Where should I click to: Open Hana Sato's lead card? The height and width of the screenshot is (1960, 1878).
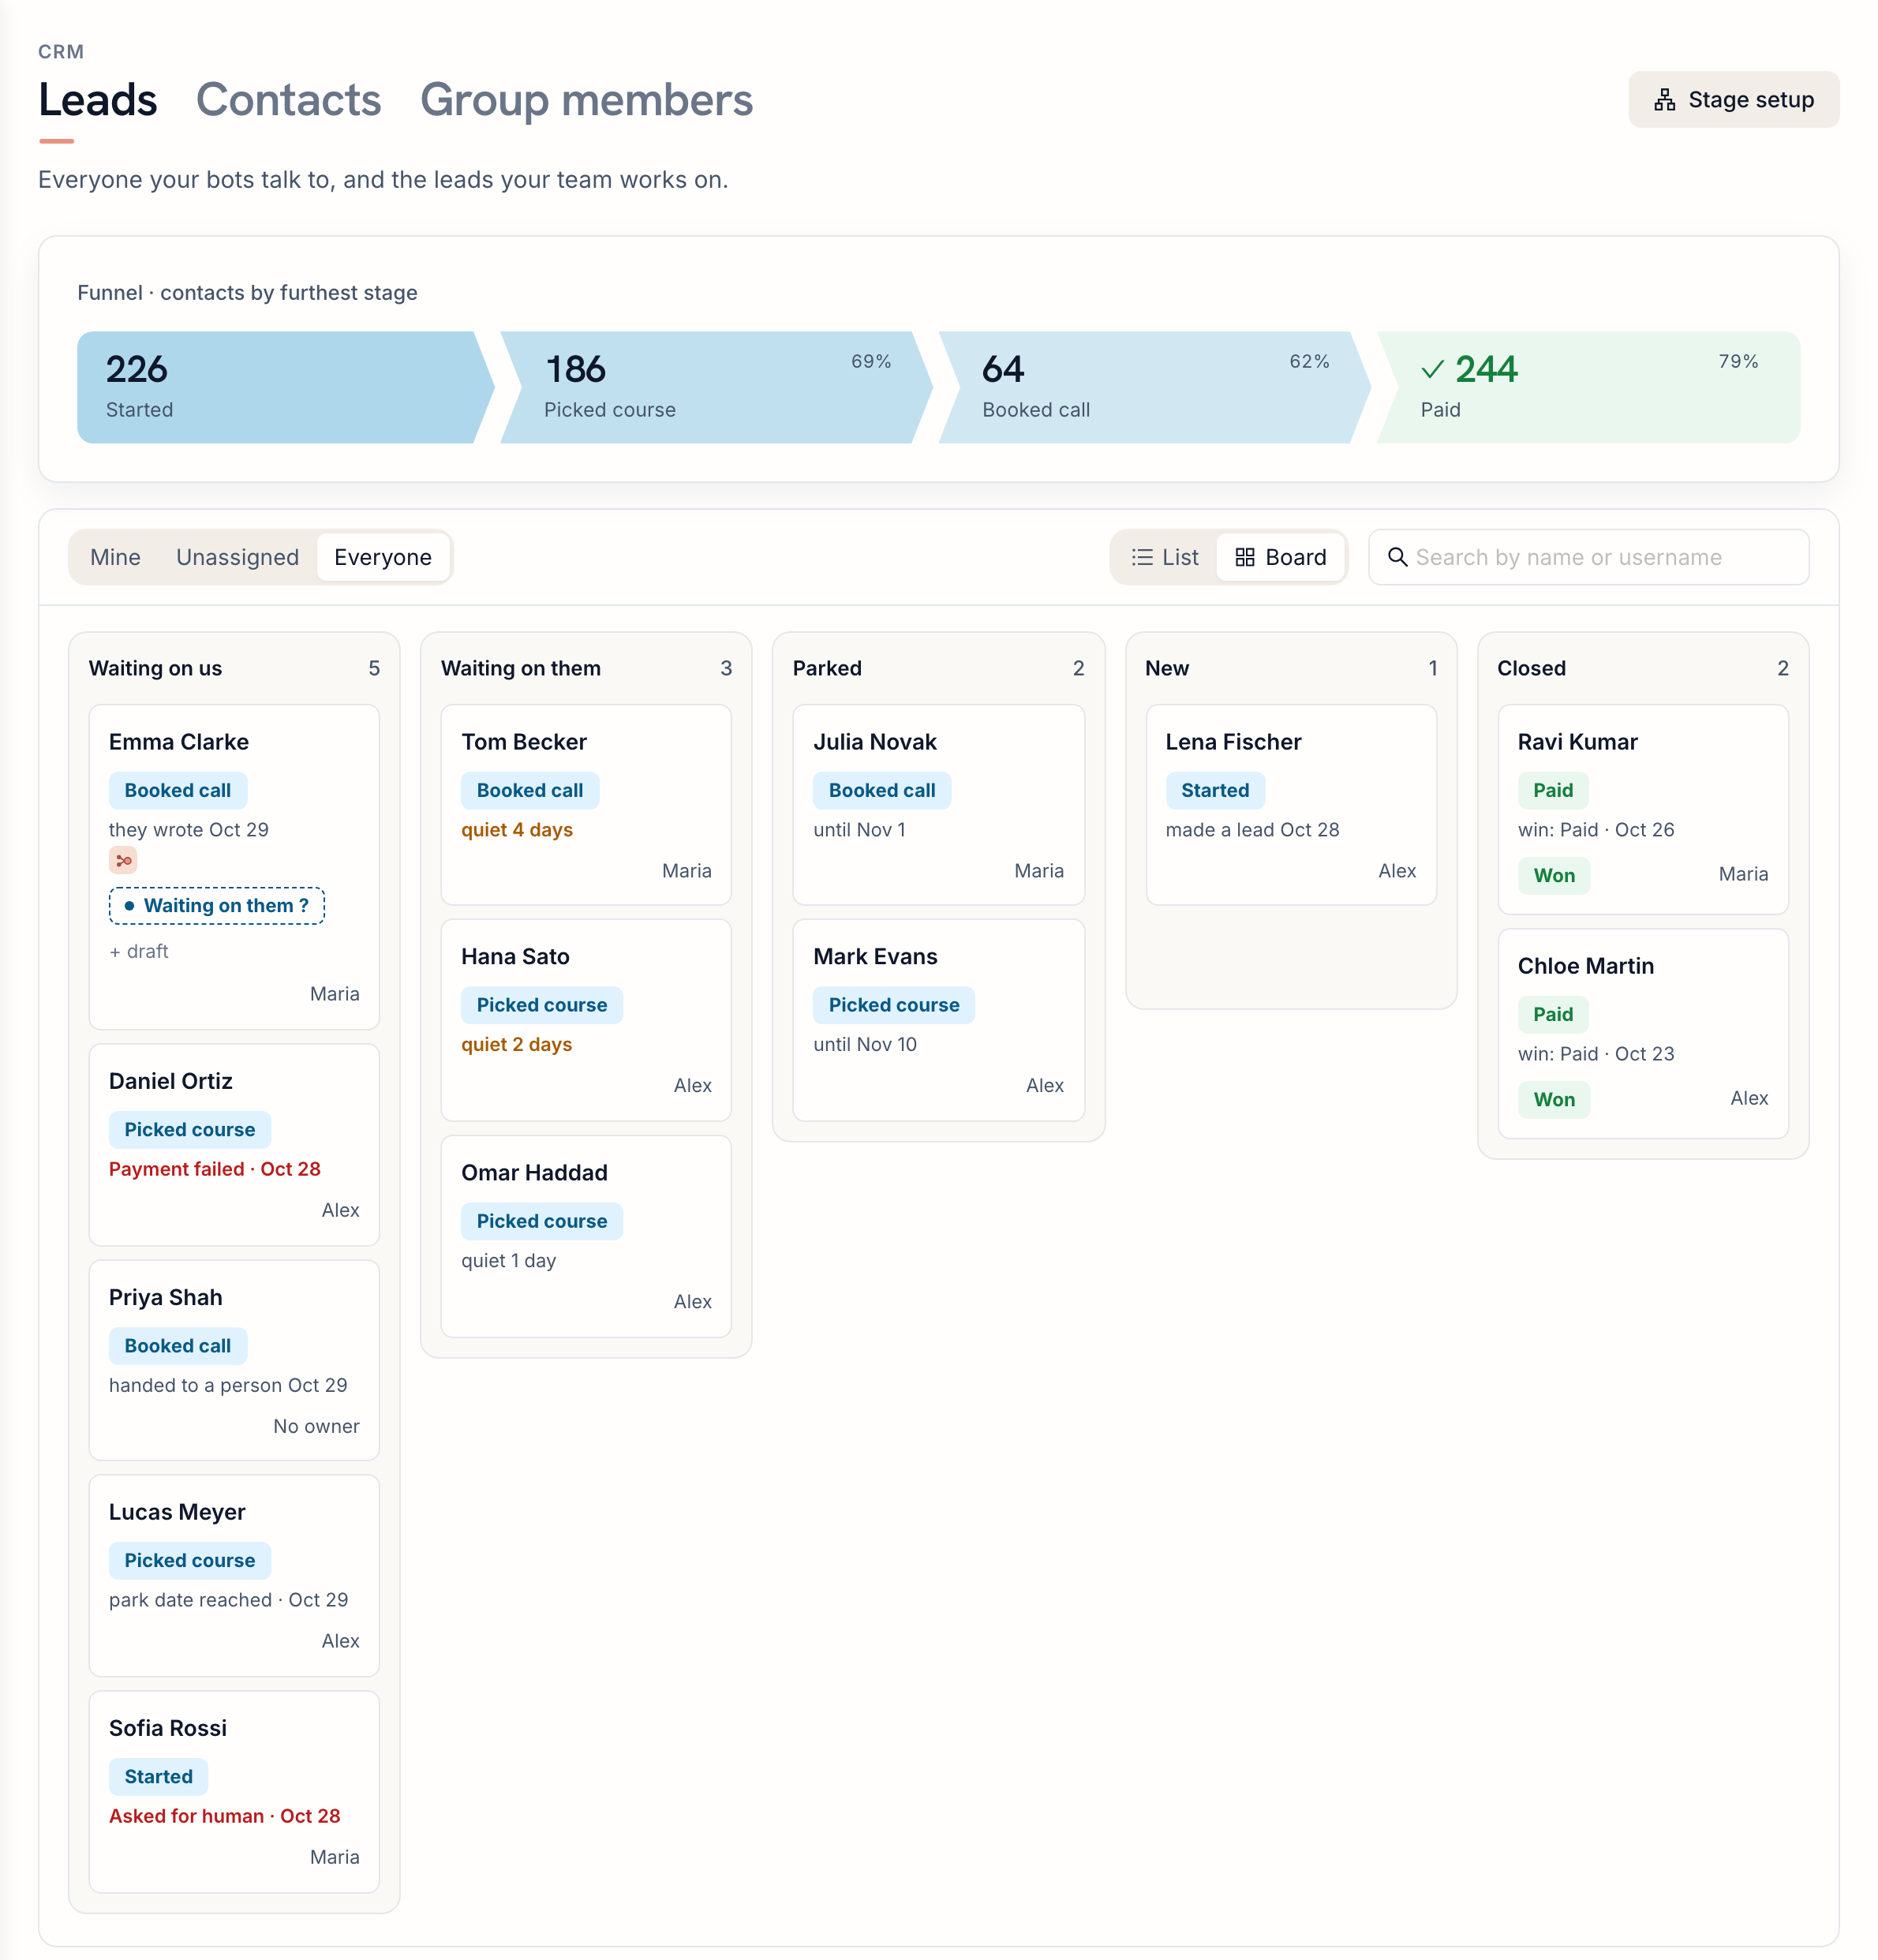click(586, 1020)
